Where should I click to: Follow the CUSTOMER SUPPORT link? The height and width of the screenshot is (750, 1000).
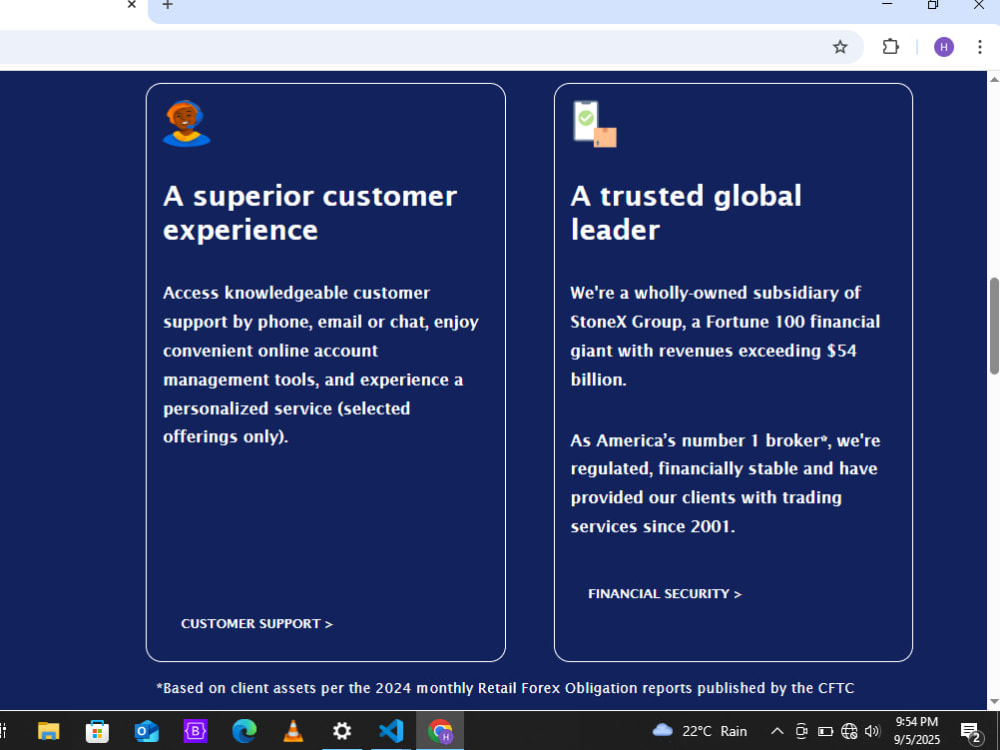[256, 623]
